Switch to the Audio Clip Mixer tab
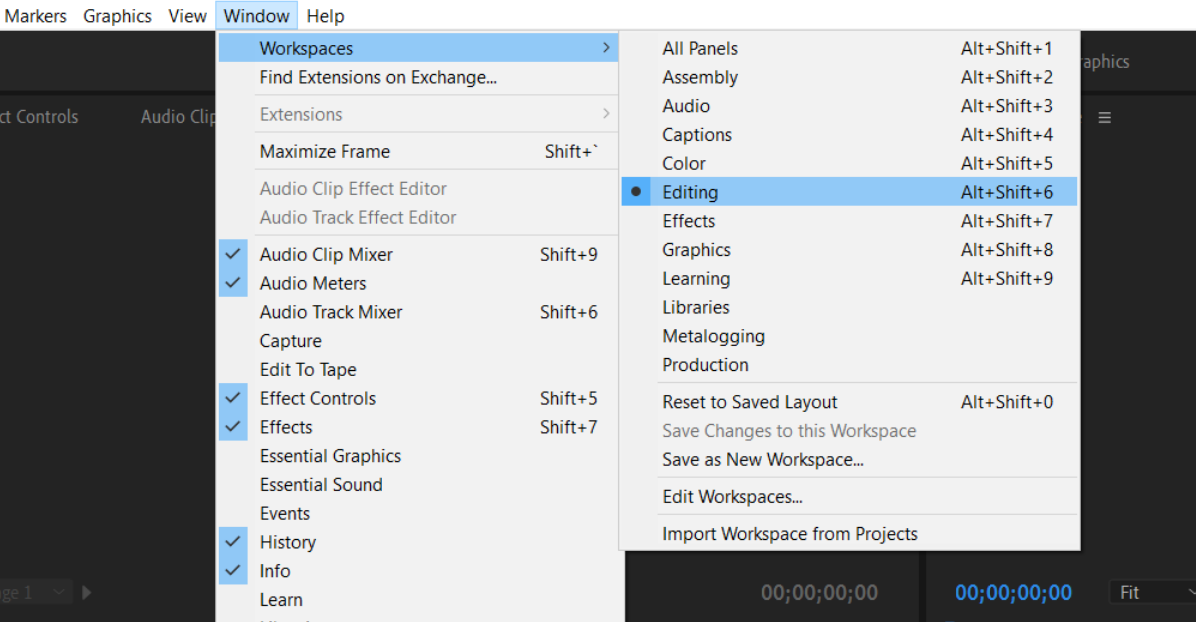This screenshot has height=622, width=1196. point(178,117)
